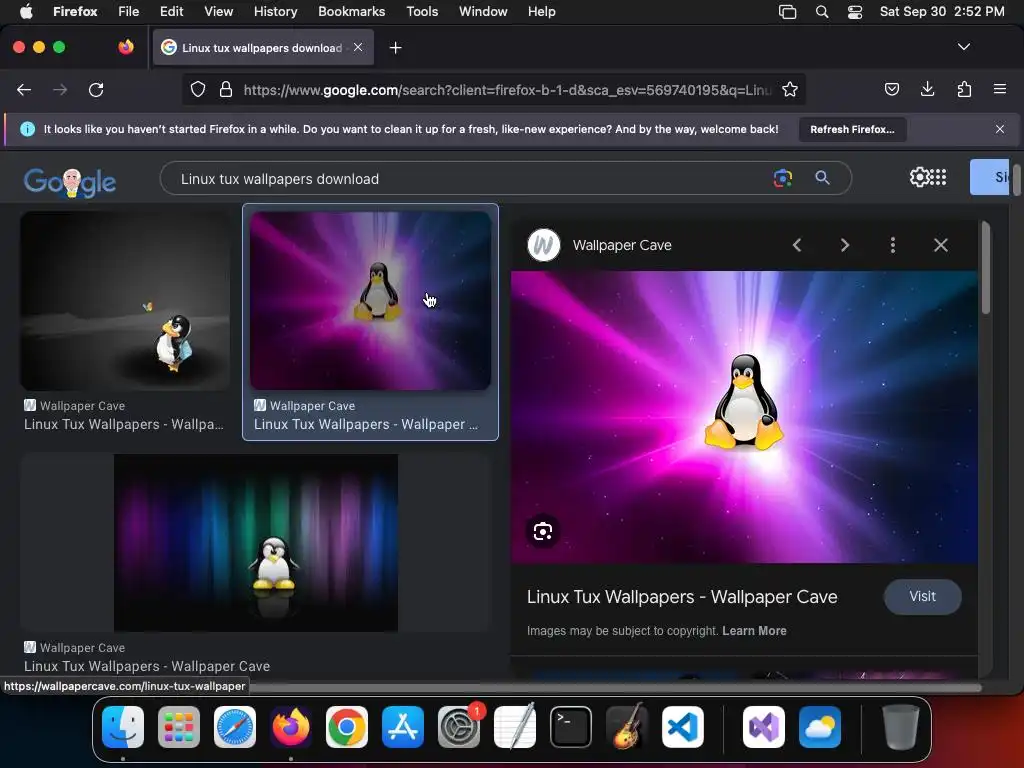Click the Google logo

click(x=69, y=182)
